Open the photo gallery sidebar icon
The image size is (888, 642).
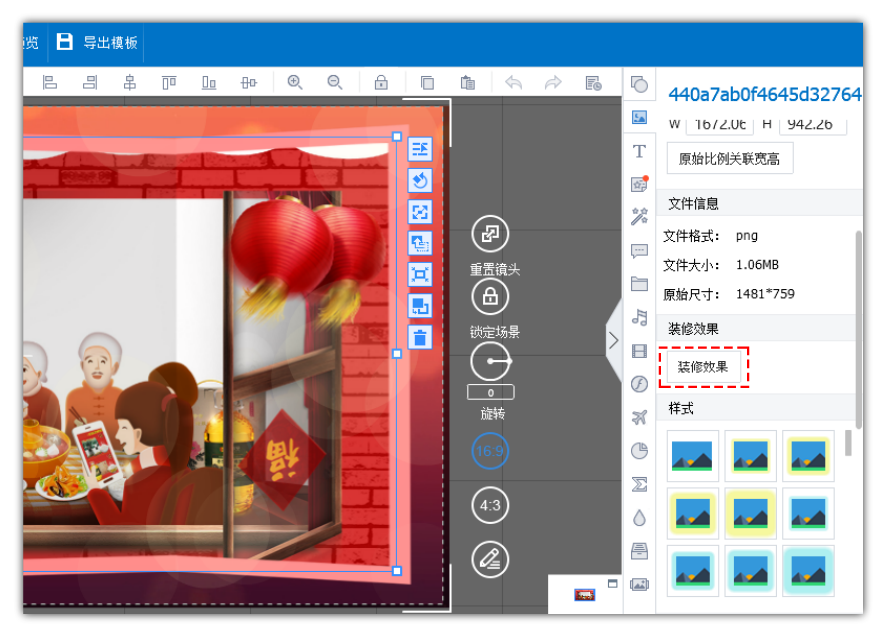(639, 584)
